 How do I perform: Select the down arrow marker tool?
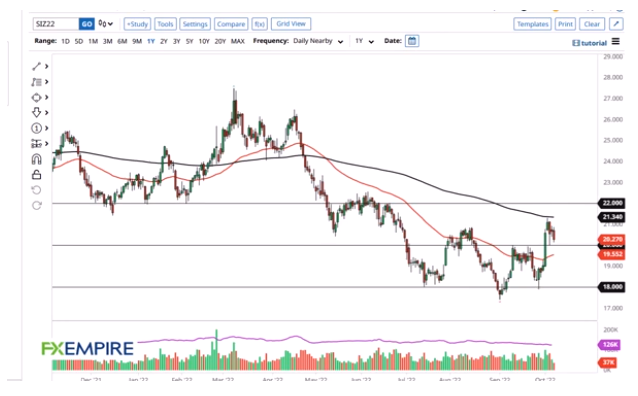37,112
